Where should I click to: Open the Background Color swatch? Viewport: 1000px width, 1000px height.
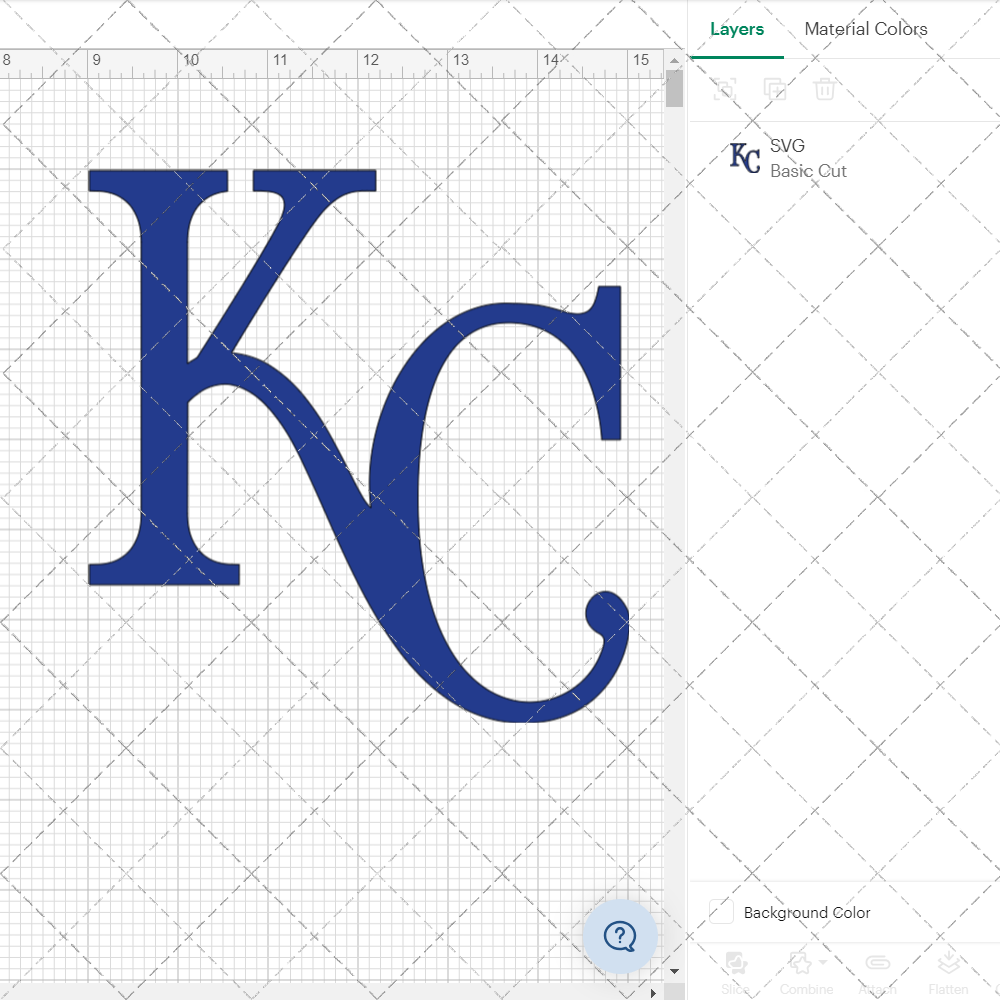tap(721, 911)
